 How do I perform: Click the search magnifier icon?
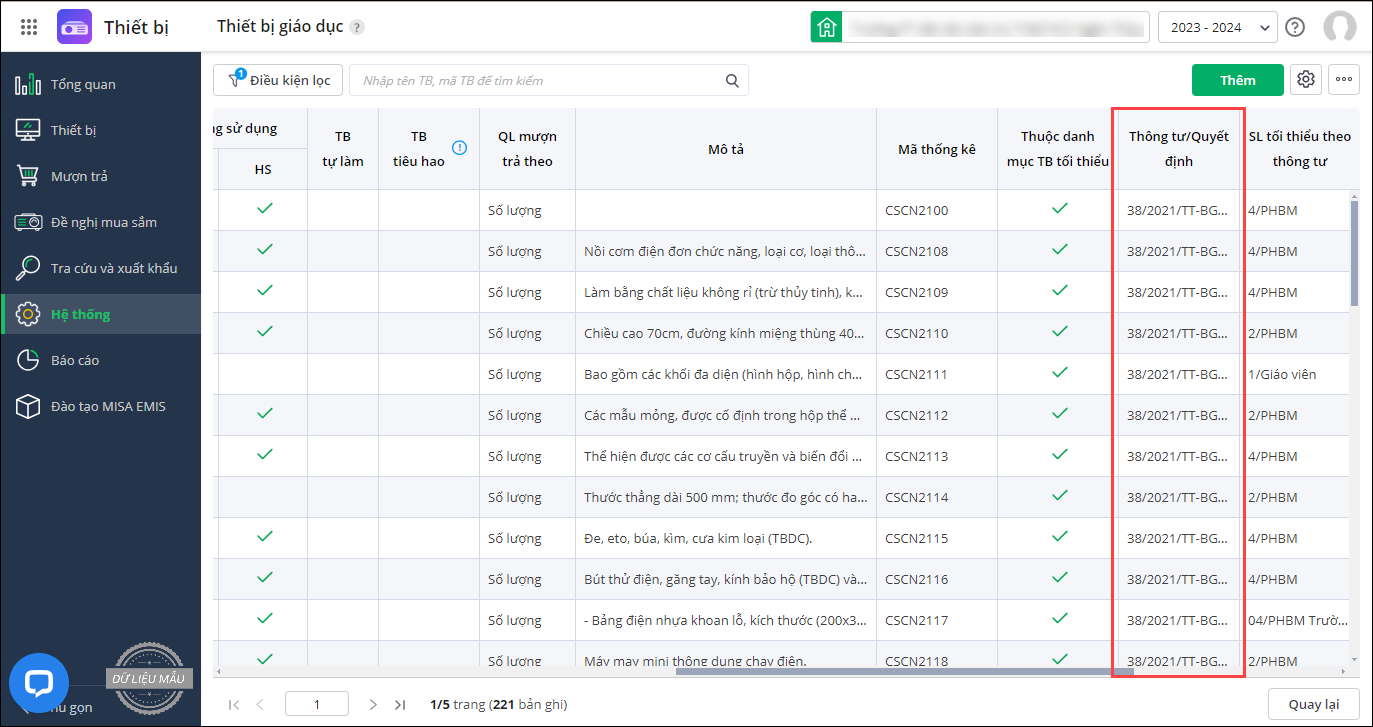coord(732,81)
